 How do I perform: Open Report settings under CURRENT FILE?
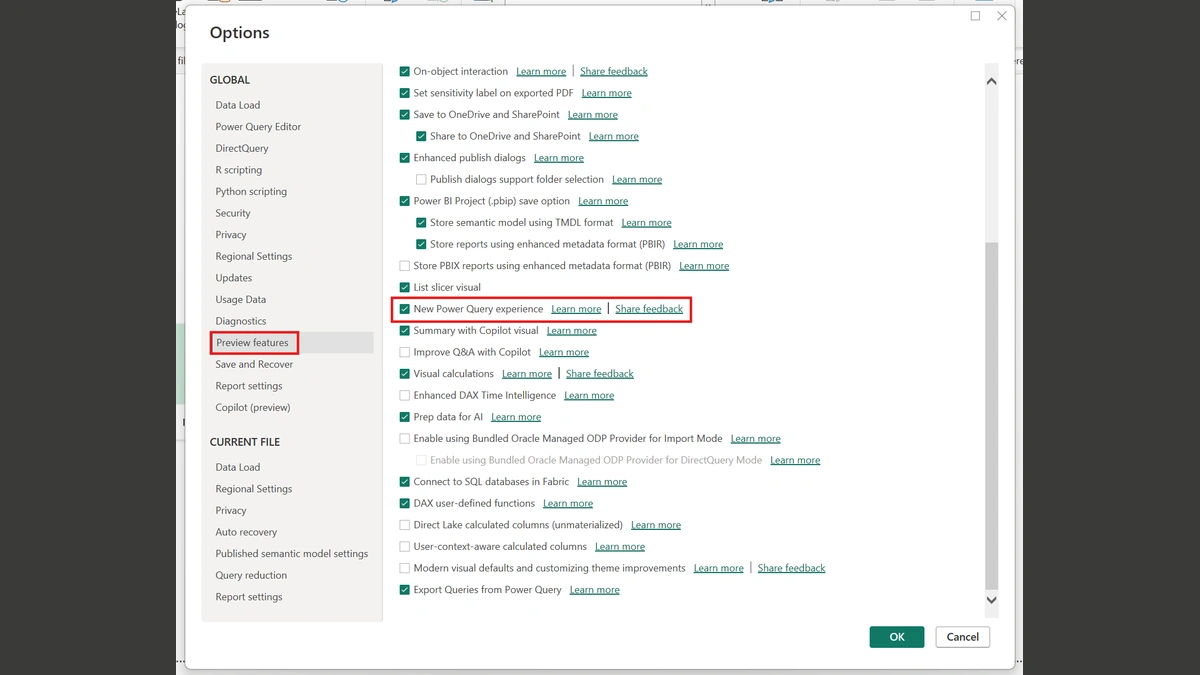coord(249,597)
